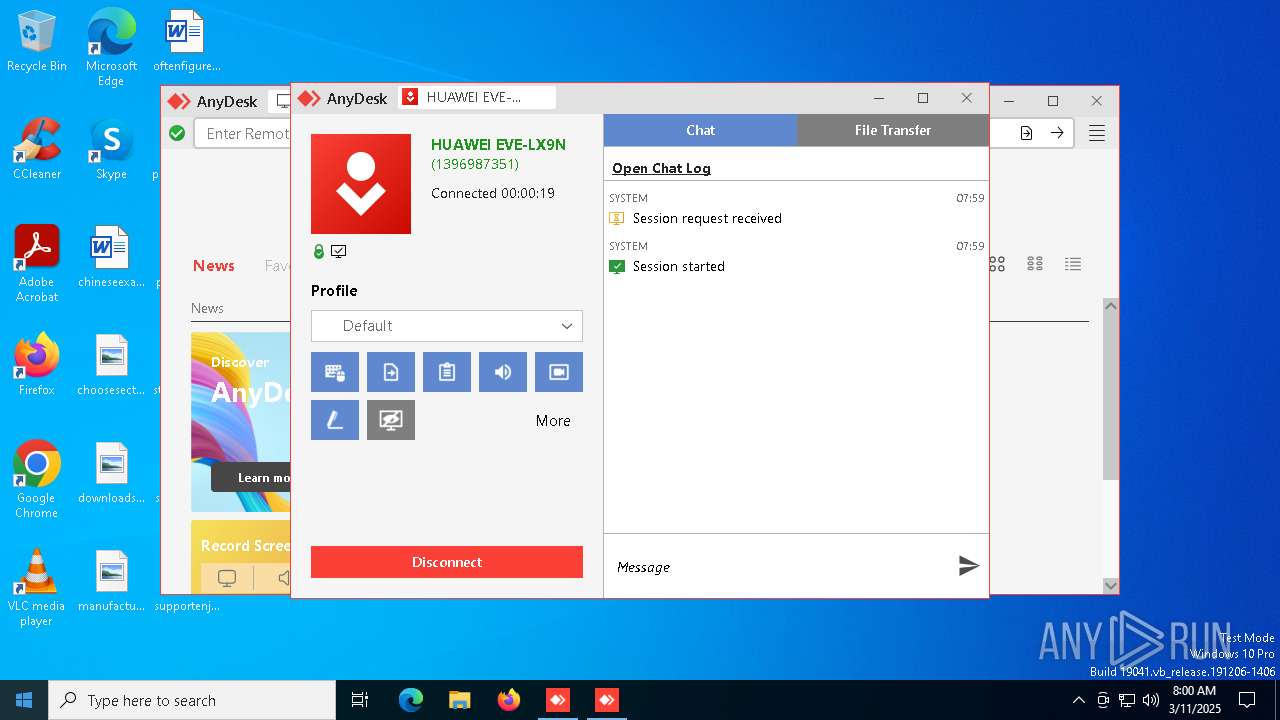Click the 1396987351 address ID text
Screen dimensions: 1280x720
point(475,164)
